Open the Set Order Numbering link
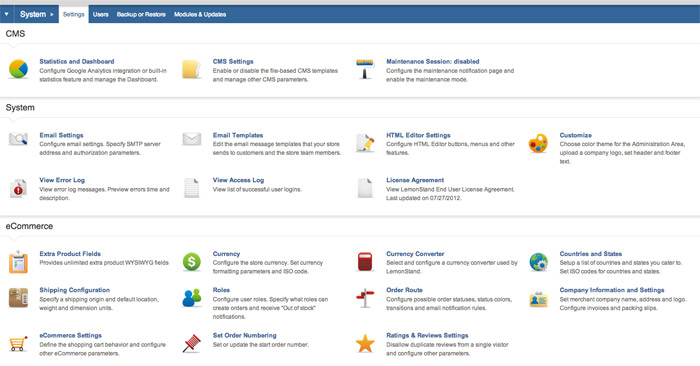700x366 pixels. 245,336
